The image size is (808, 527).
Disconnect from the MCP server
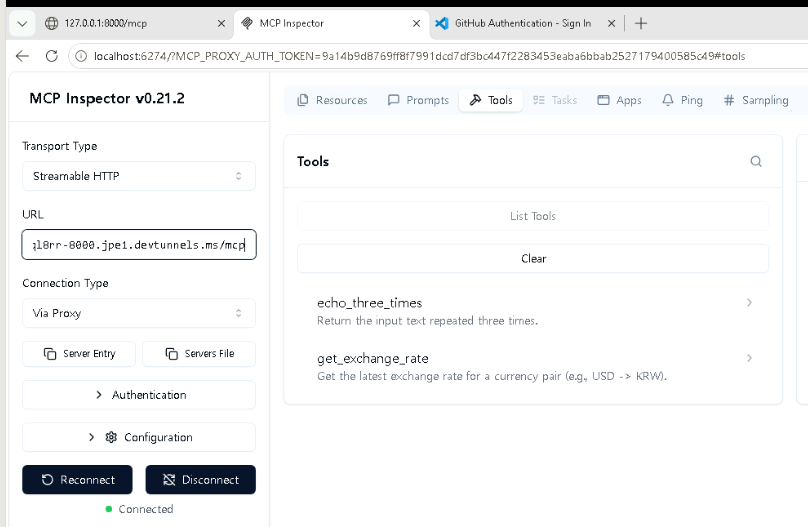200,480
